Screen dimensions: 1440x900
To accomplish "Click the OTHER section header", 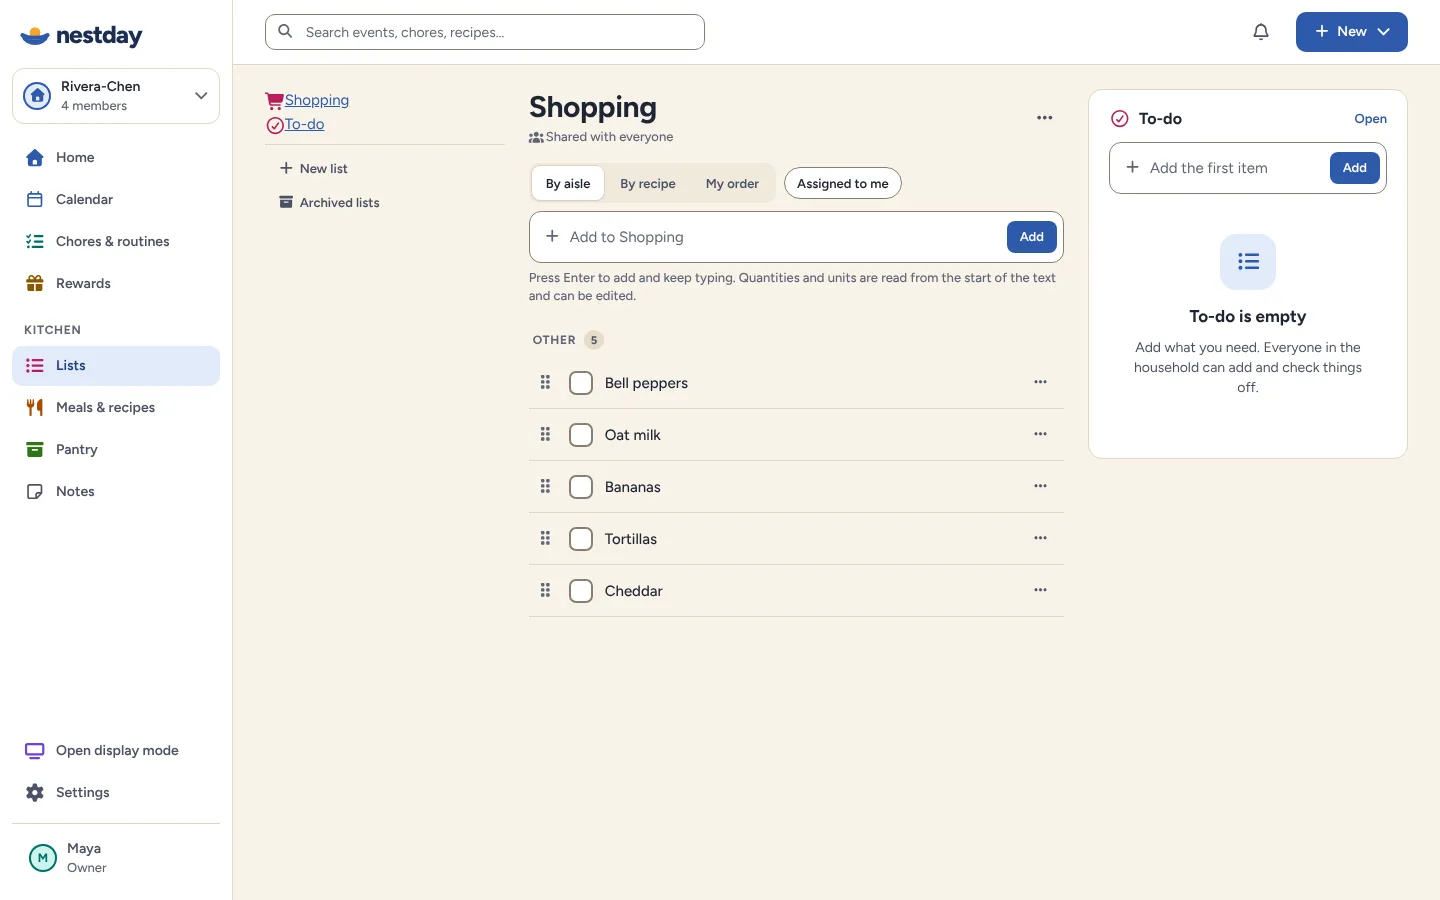I will (x=554, y=340).
